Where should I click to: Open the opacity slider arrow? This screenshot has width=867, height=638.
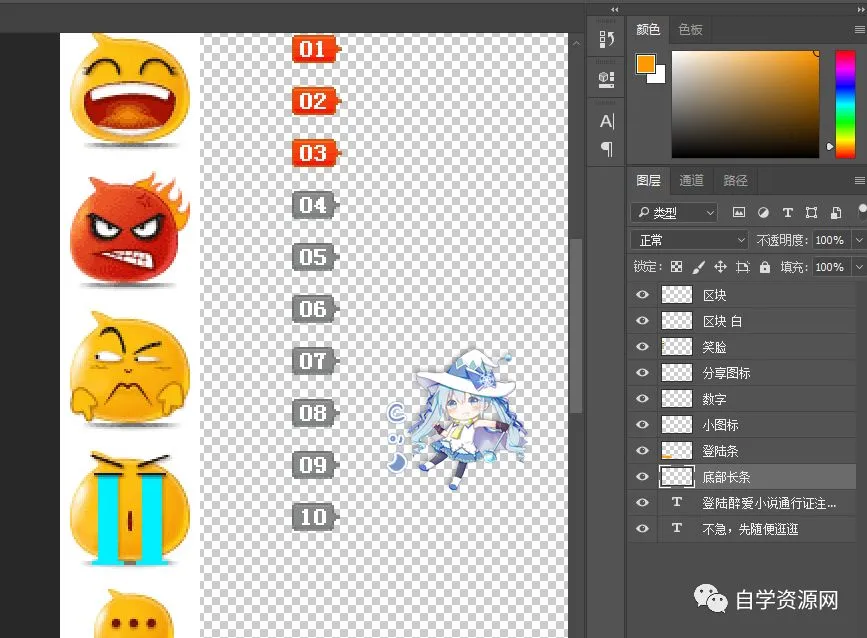859,240
